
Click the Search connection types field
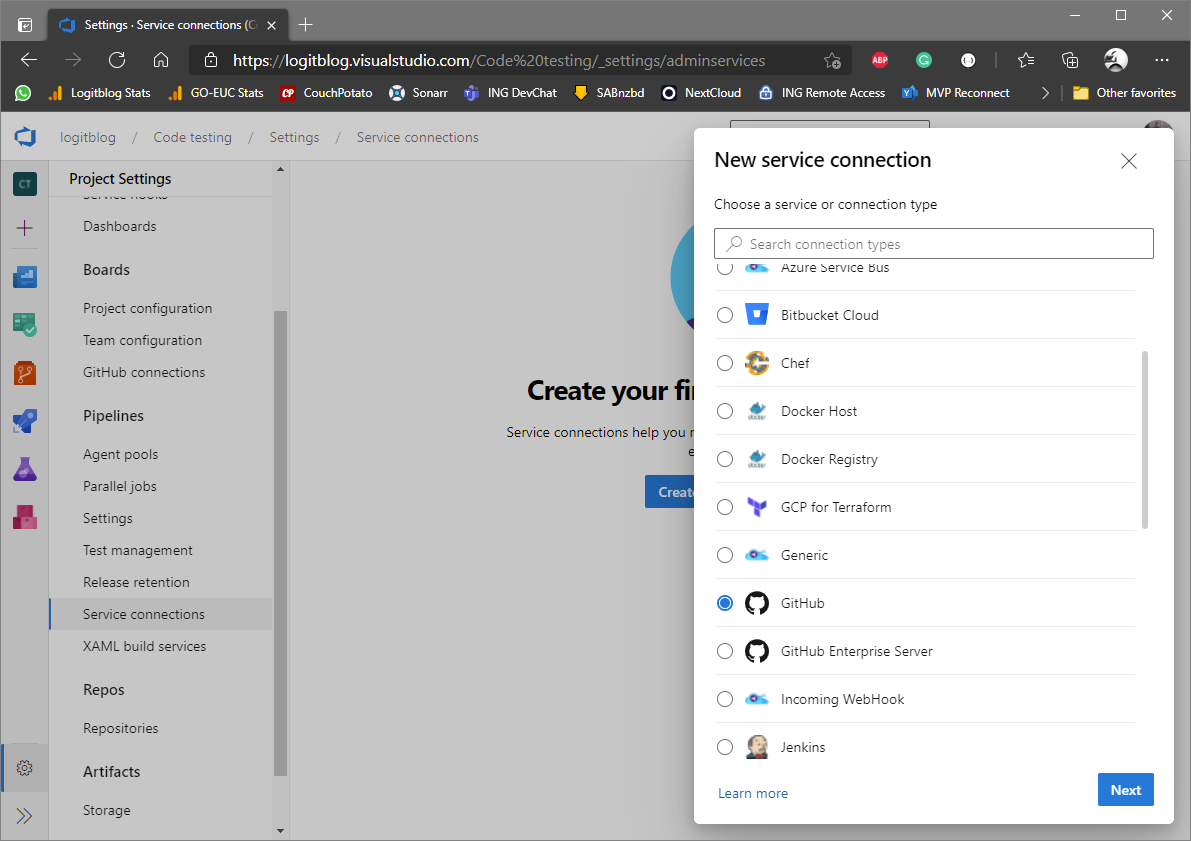click(934, 244)
